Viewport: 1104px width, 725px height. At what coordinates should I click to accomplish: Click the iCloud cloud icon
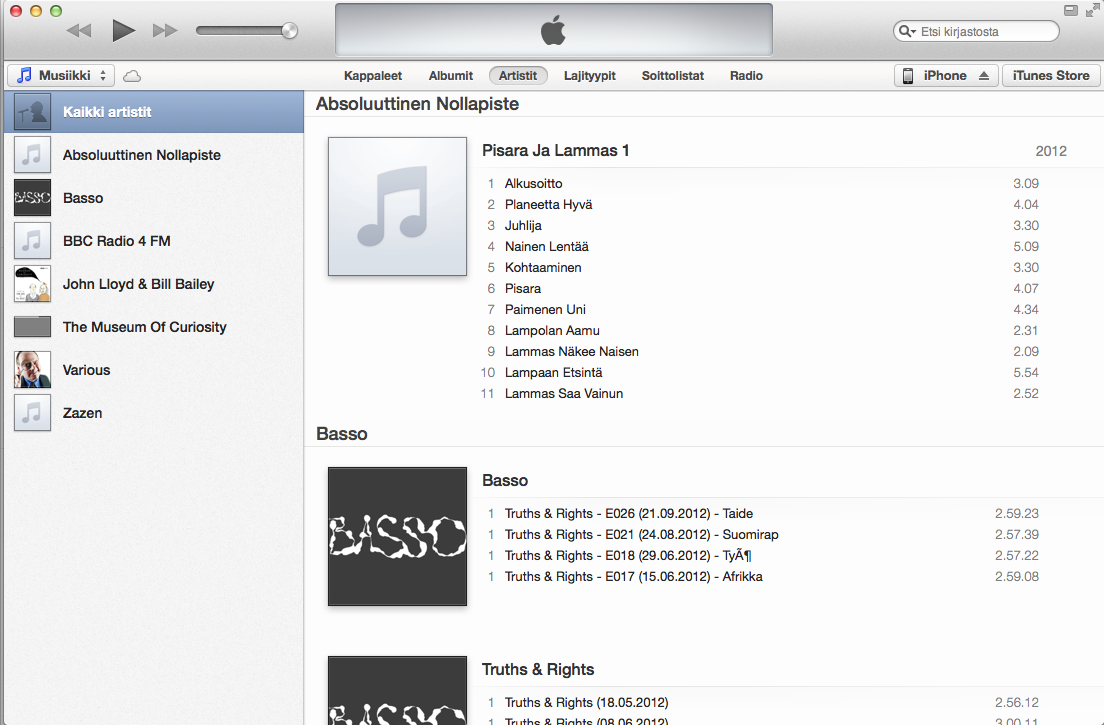pos(132,76)
